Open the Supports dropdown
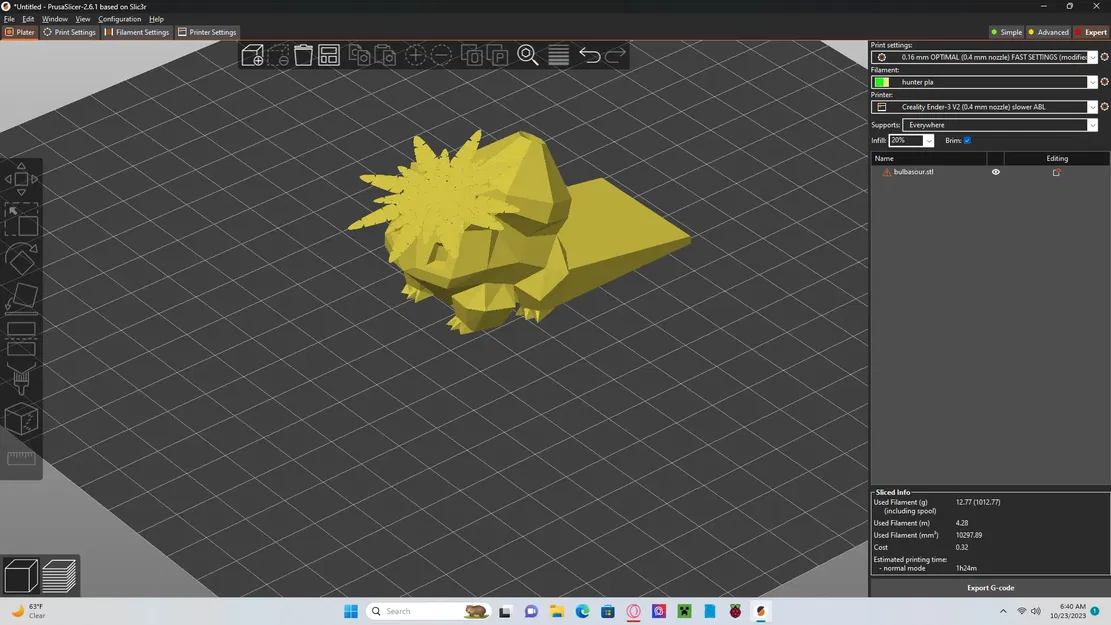This screenshot has height=625, width=1111. tap(1000, 125)
